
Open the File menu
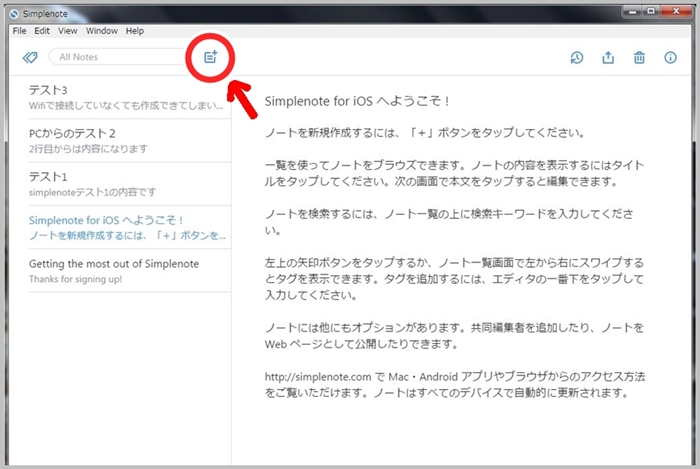(x=19, y=31)
